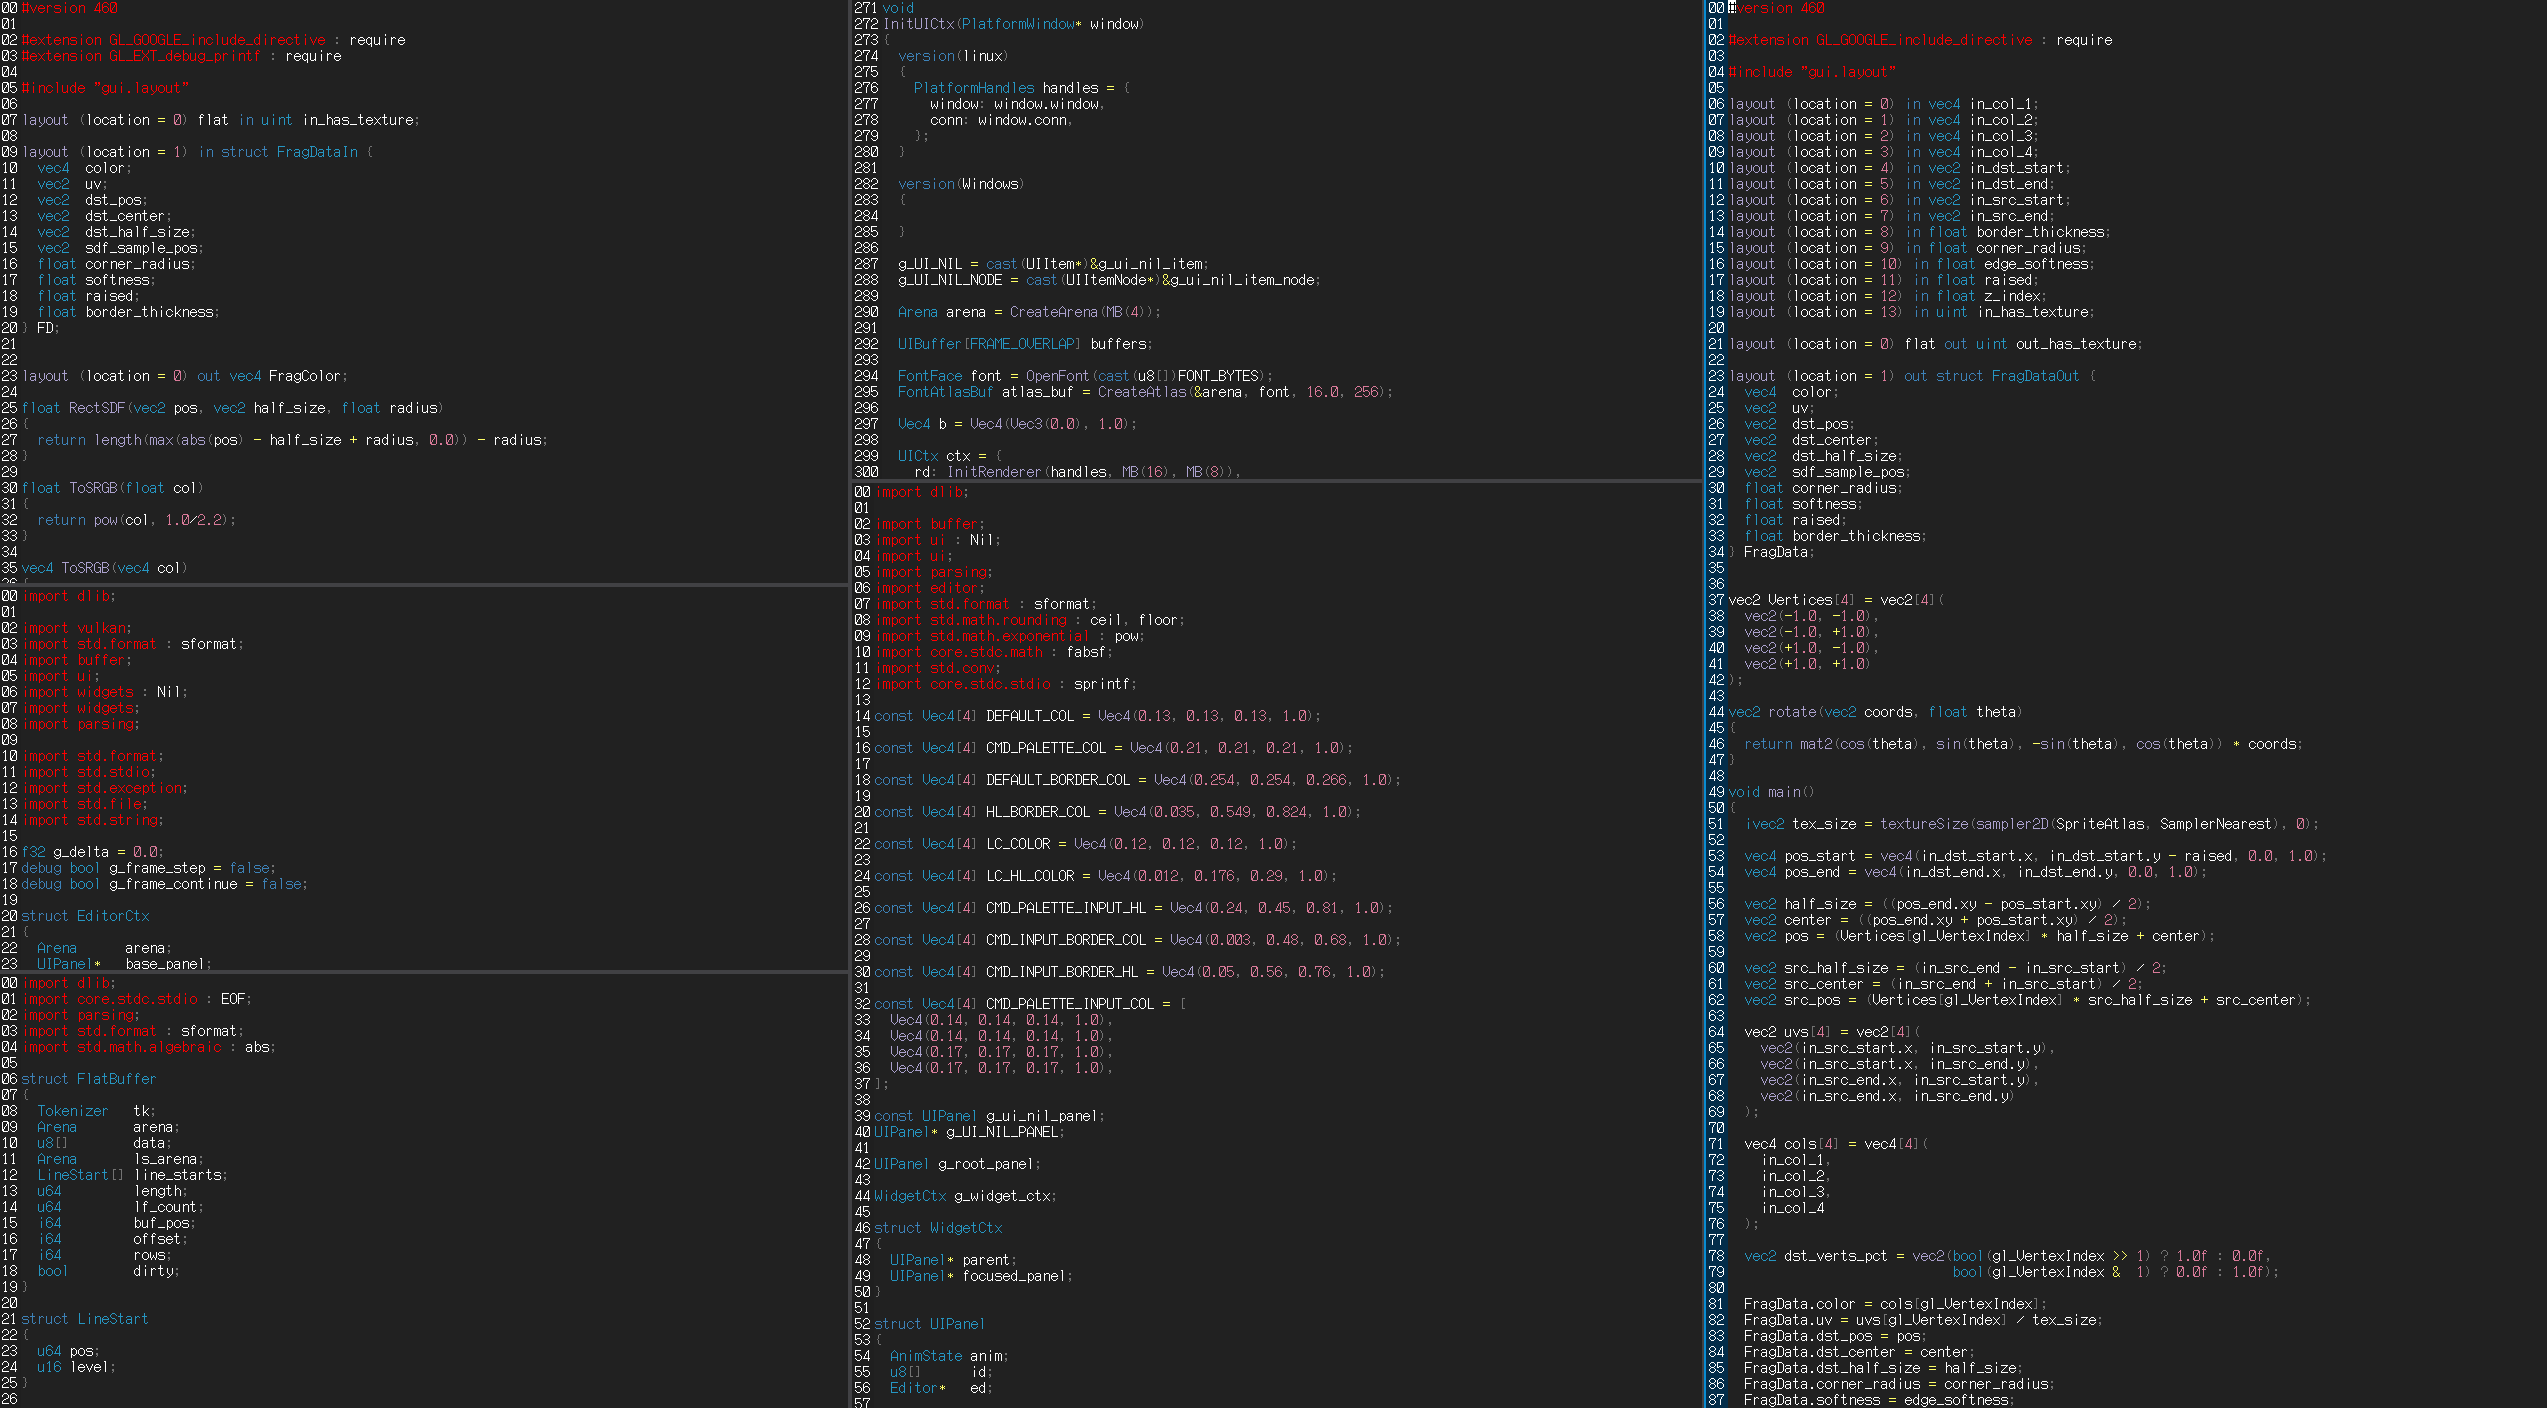This screenshot has height=1408, width=2547.
Task: Click on the HL_BORDER_COL constant definition
Action: (1037, 812)
